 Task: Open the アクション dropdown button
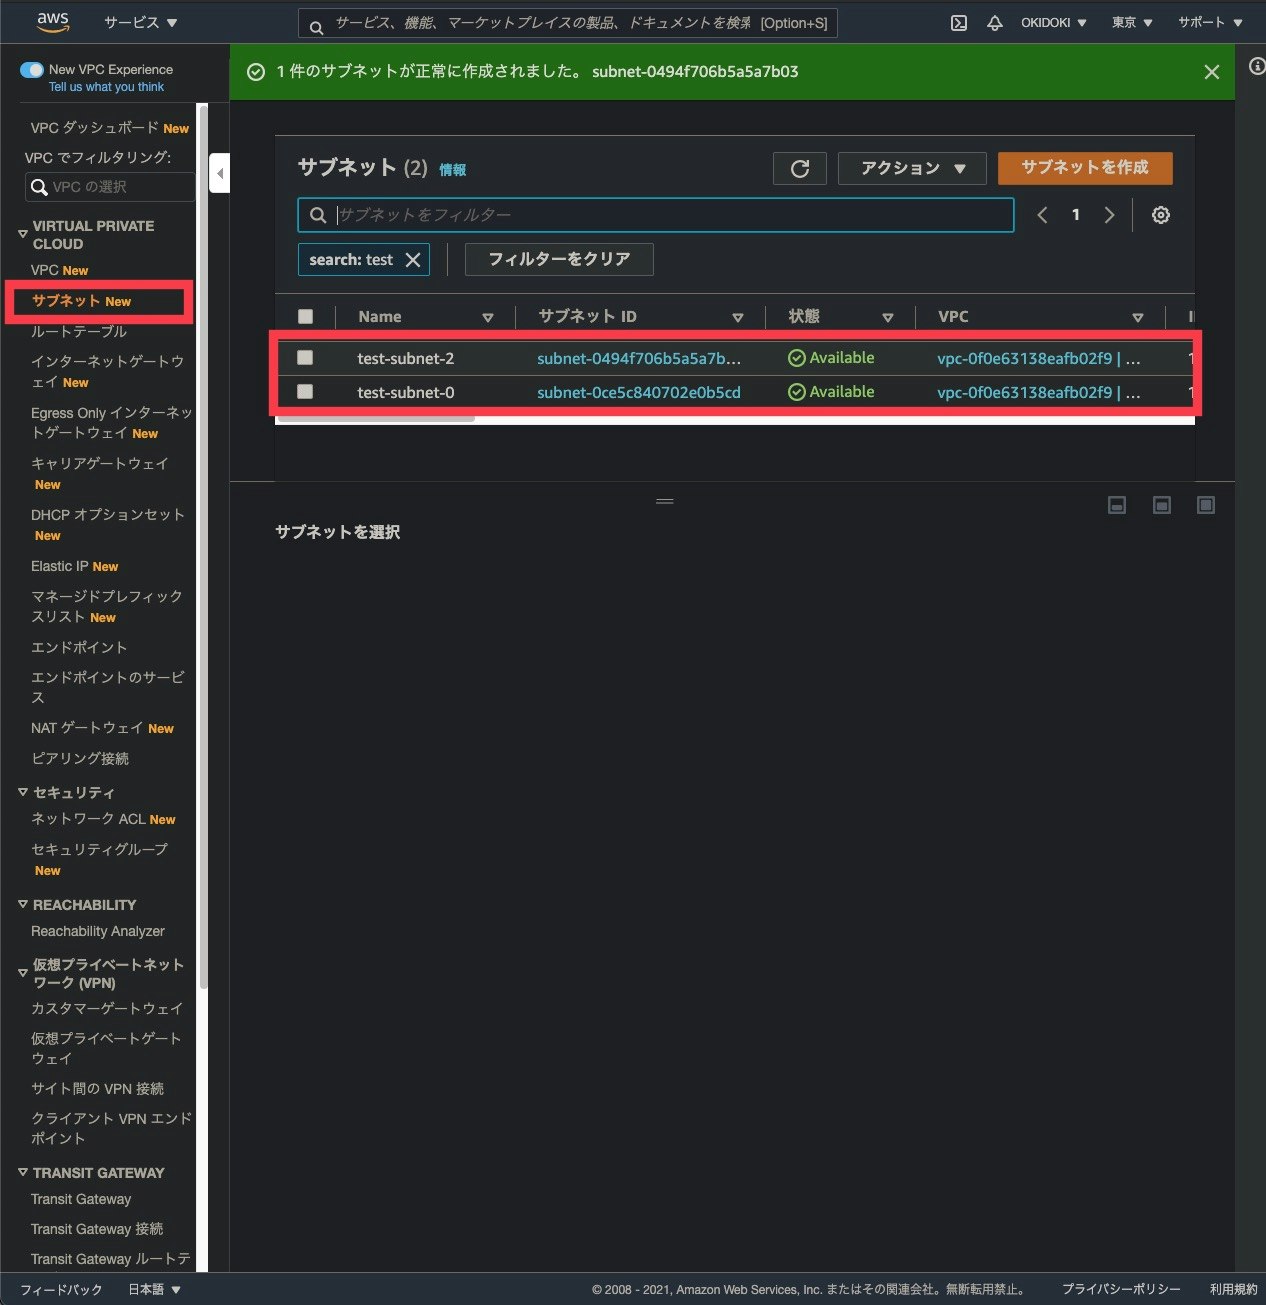pyautogui.click(x=912, y=169)
